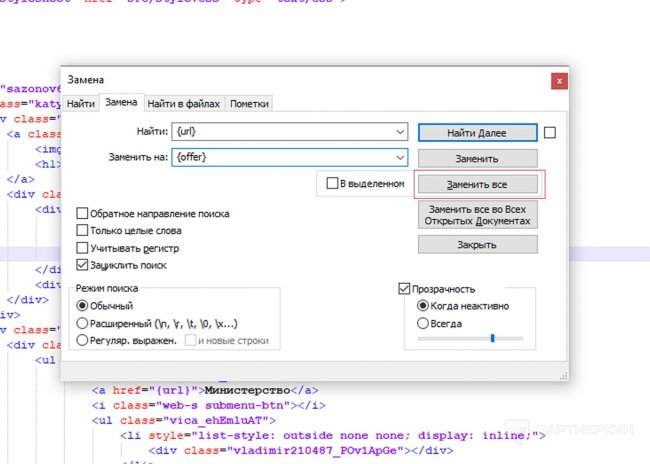The width and height of the screenshot is (650, 464).
Task: Click the Заменить button
Action: pos(477,158)
